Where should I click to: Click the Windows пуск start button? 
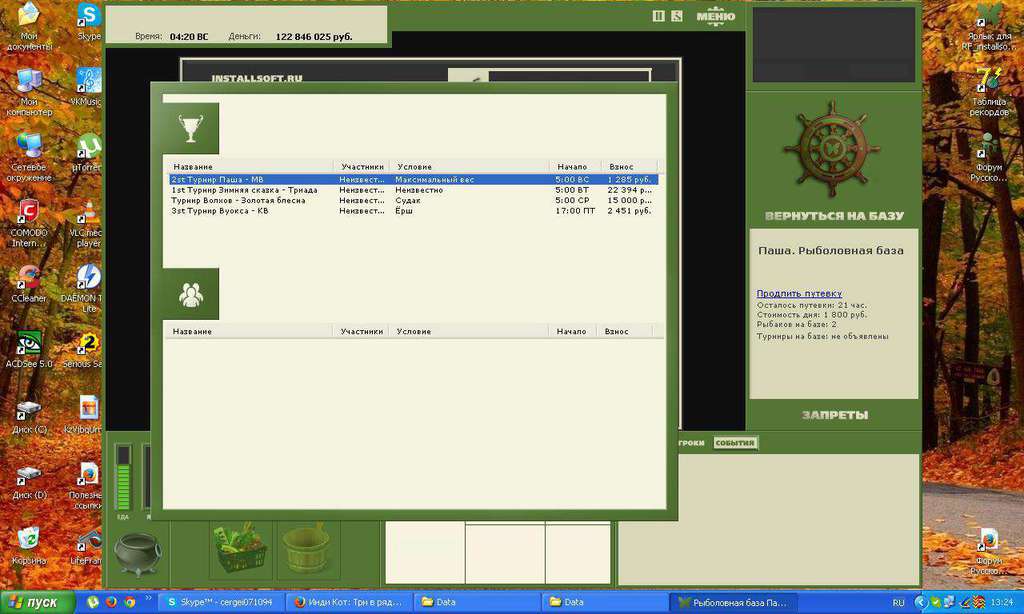click(37, 602)
